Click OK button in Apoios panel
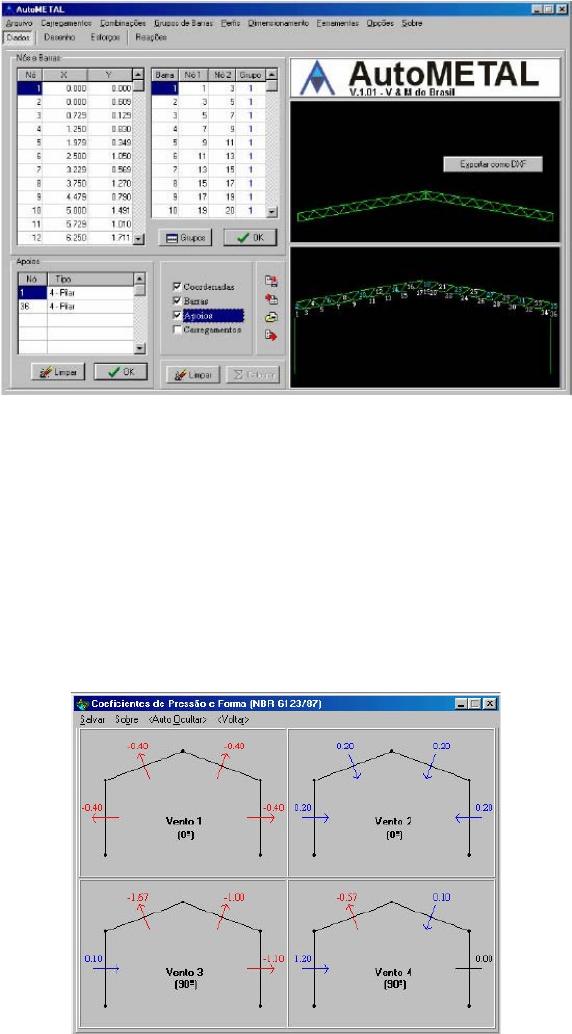The height and width of the screenshot is (1034, 572). point(120,371)
